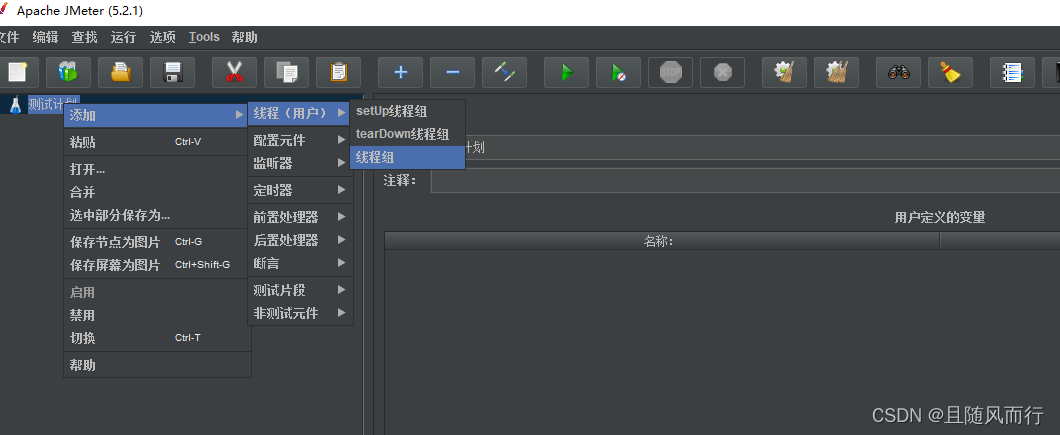Click the Toggle enable/disable icon

[x=505, y=72]
